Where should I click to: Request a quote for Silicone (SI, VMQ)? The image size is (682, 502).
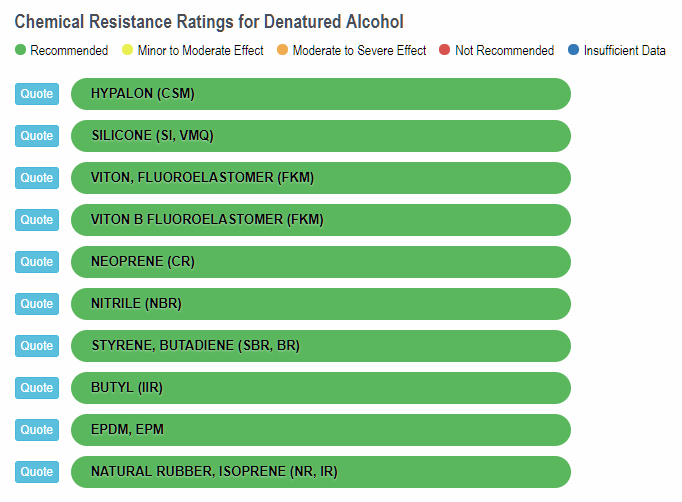[37, 136]
